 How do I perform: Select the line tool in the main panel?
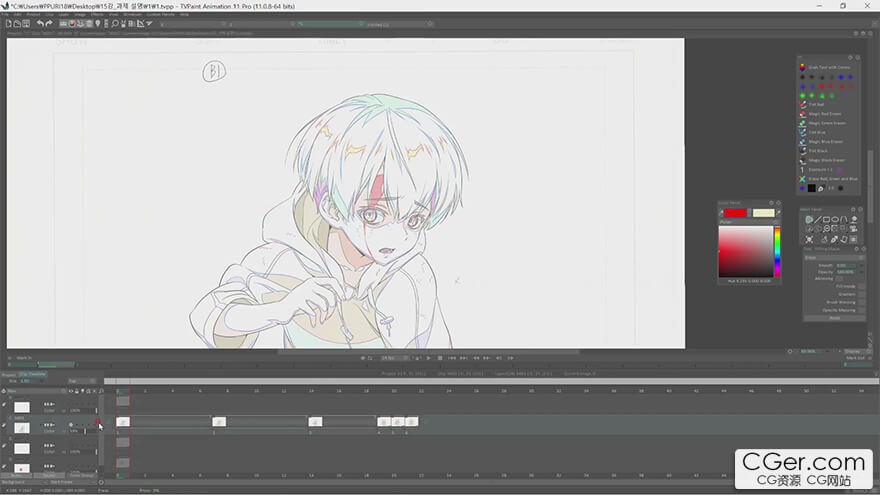[818, 219]
